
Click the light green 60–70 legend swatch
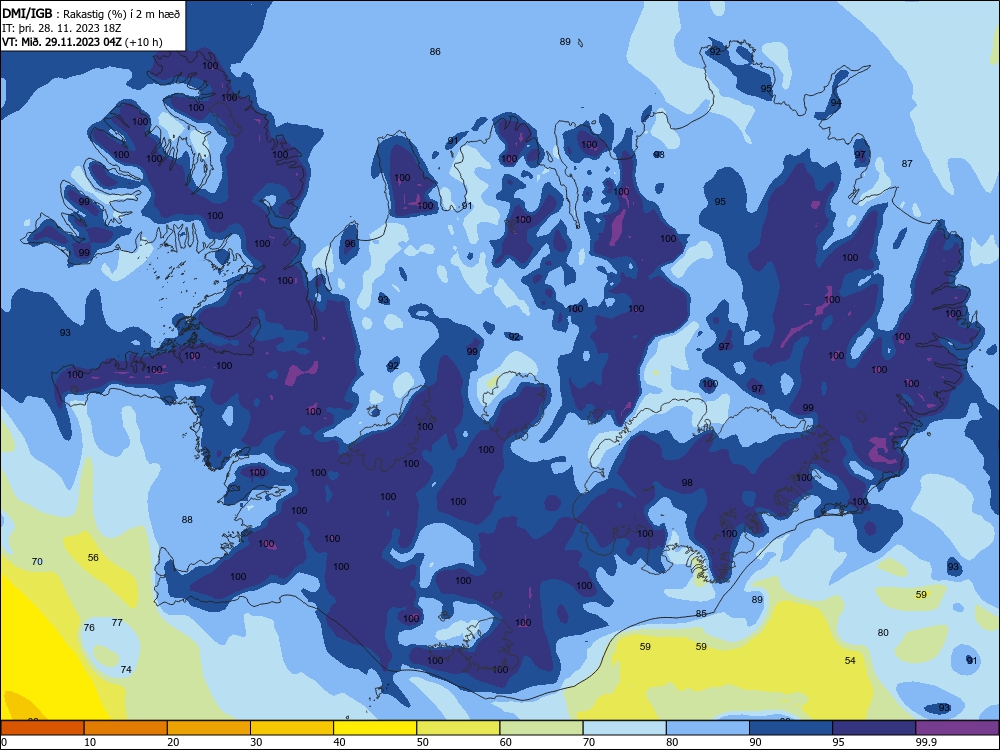point(541,728)
